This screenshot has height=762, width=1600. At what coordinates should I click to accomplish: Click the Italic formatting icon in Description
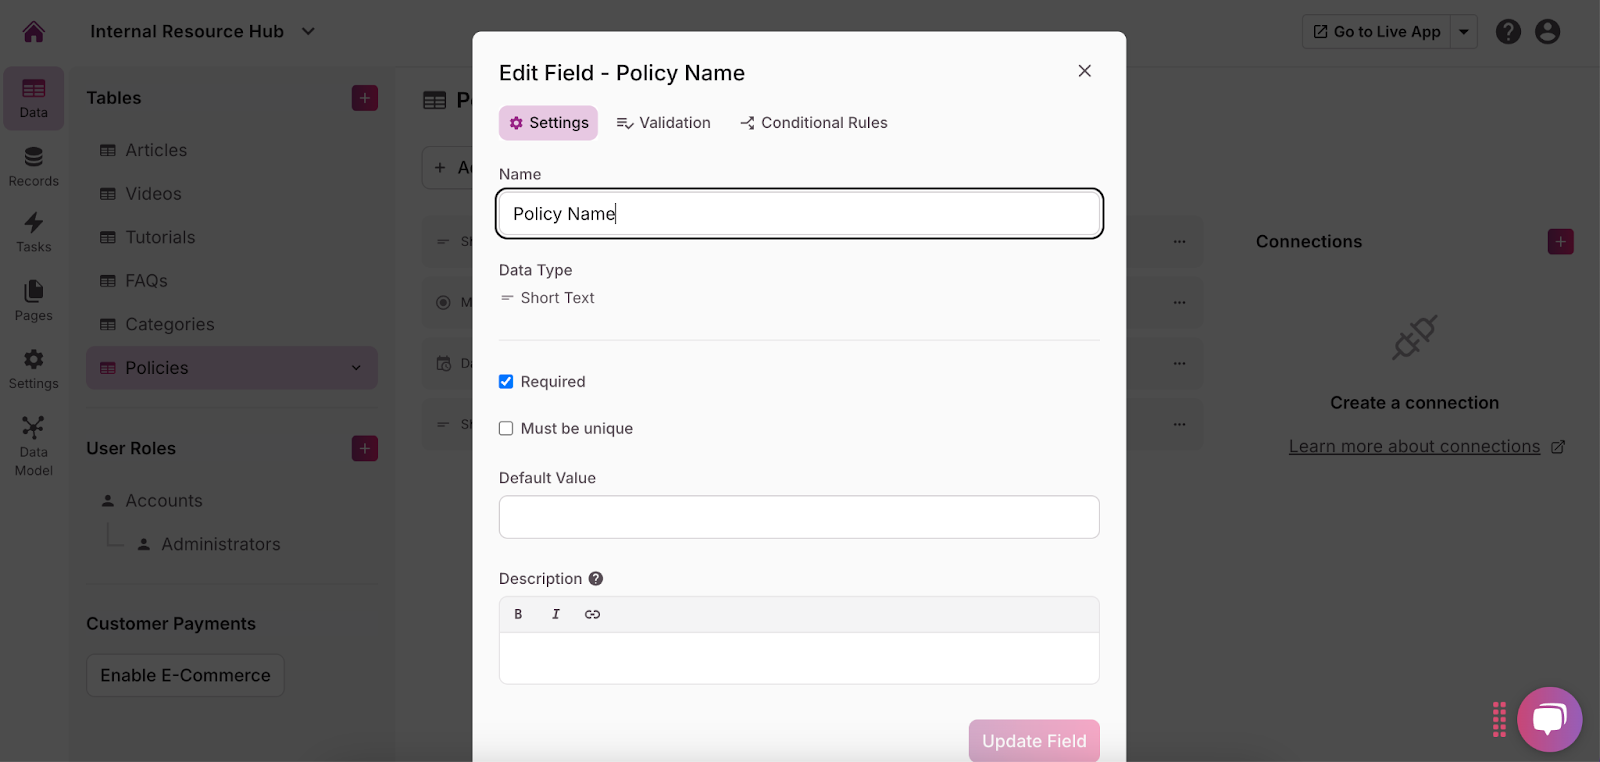pyautogui.click(x=556, y=614)
